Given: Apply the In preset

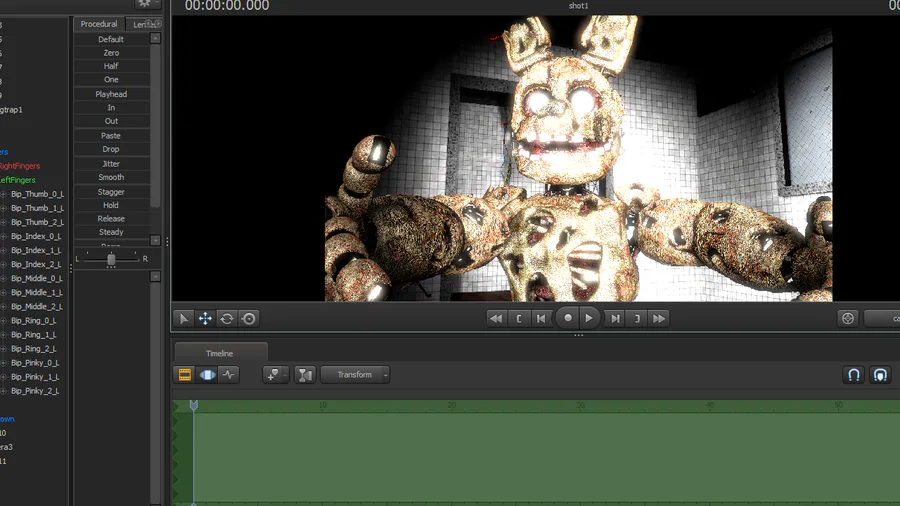Looking at the screenshot, I should [111, 107].
